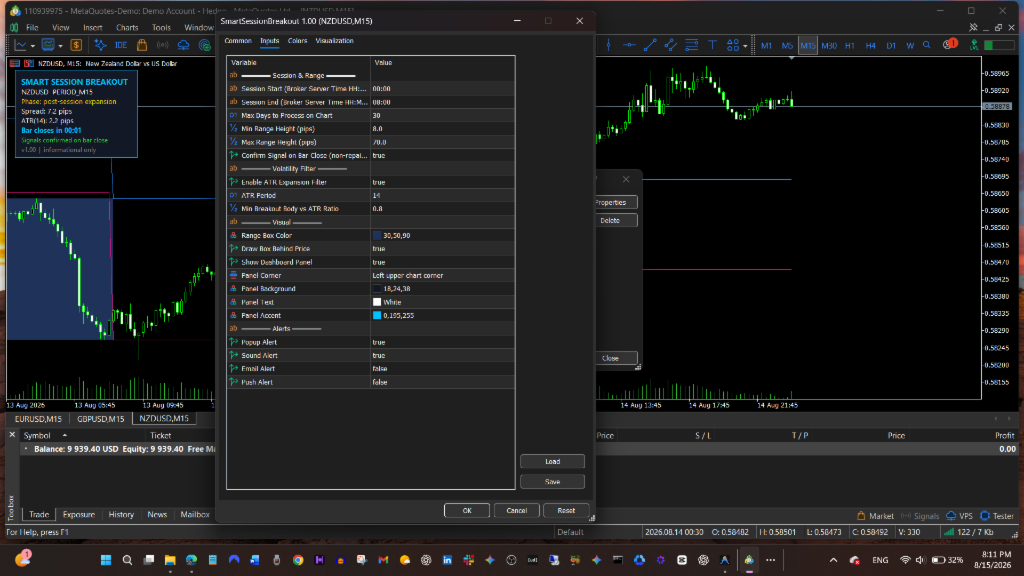Open Windows Start menu
Image resolution: width=1024 pixels, height=576 pixels.
coord(106,560)
